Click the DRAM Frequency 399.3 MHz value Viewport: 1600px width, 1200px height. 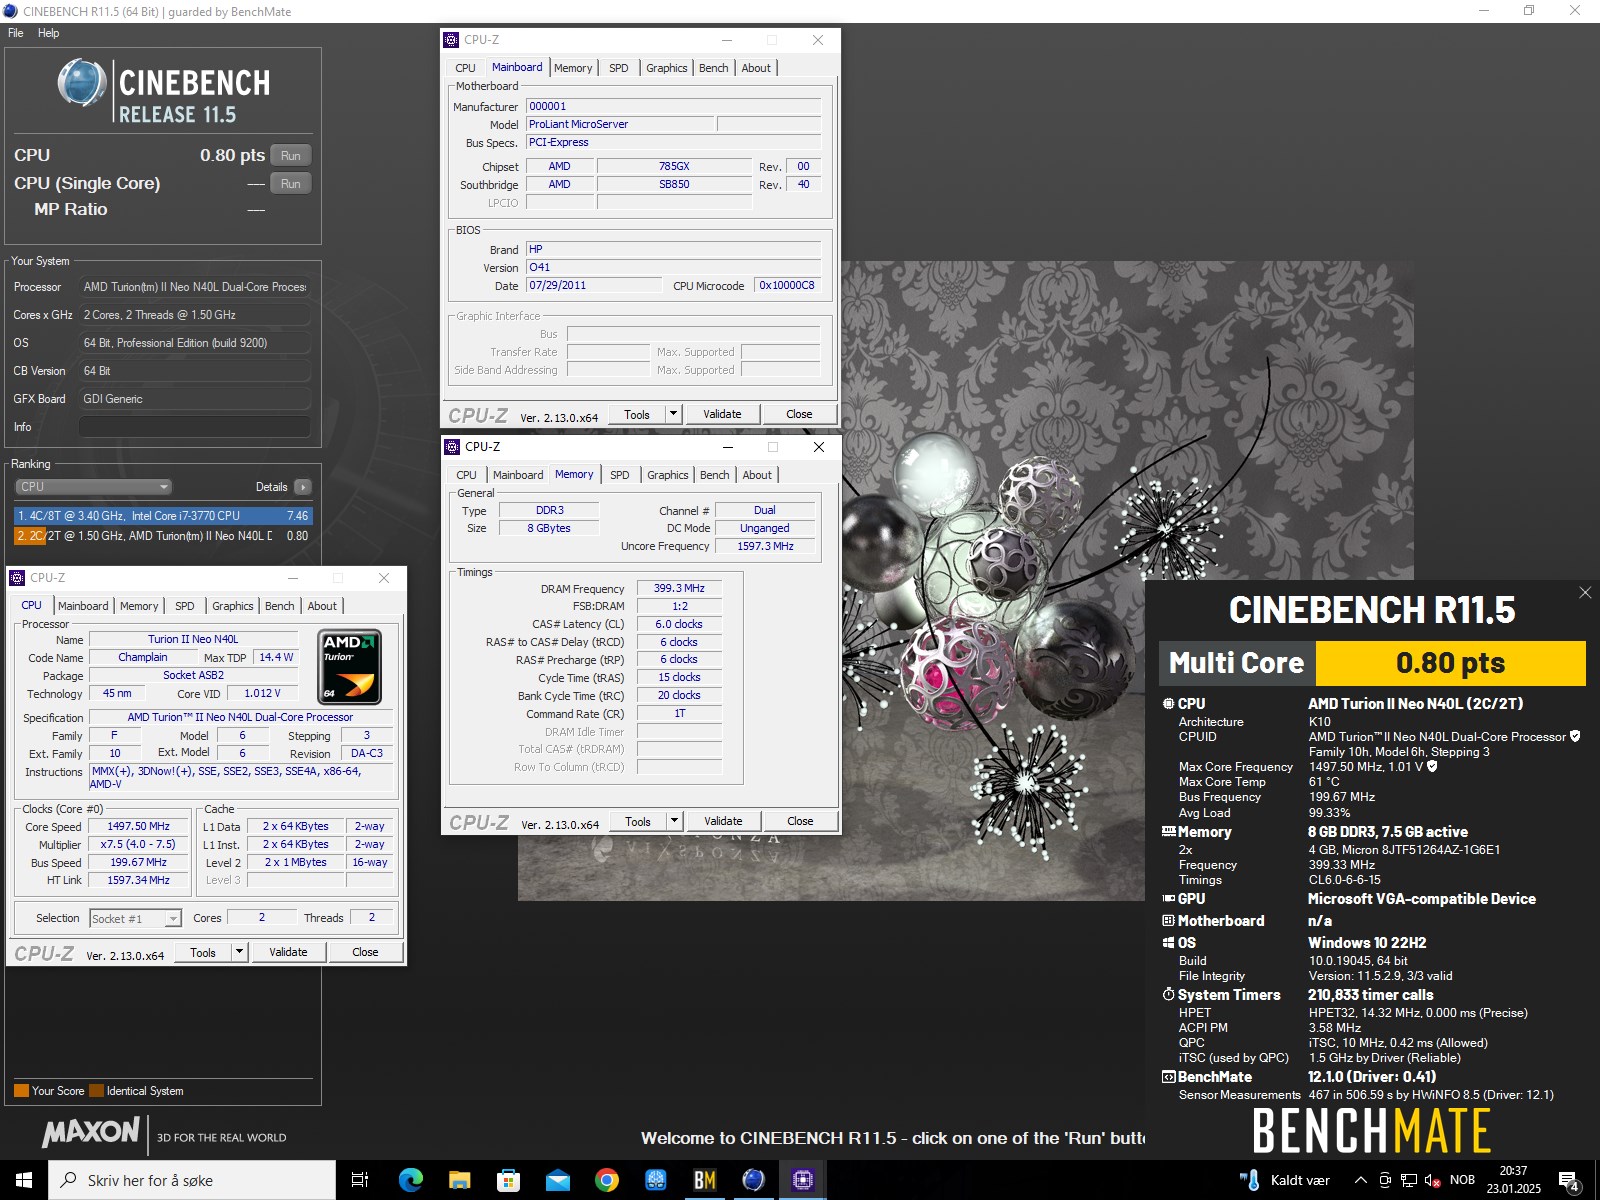click(679, 588)
